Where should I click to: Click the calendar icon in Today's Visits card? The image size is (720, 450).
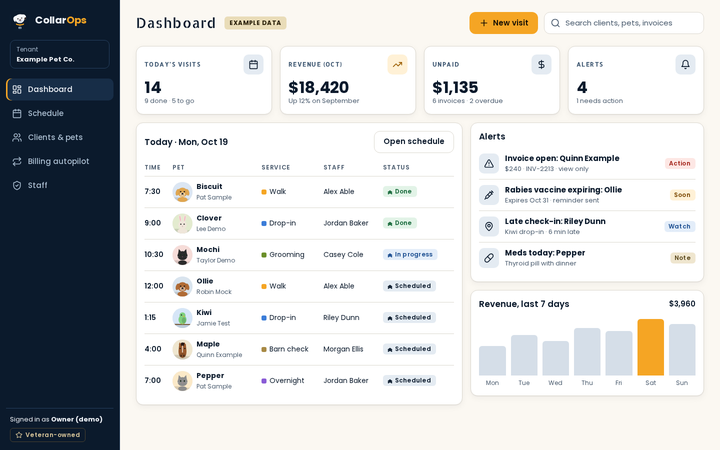(253, 65)
